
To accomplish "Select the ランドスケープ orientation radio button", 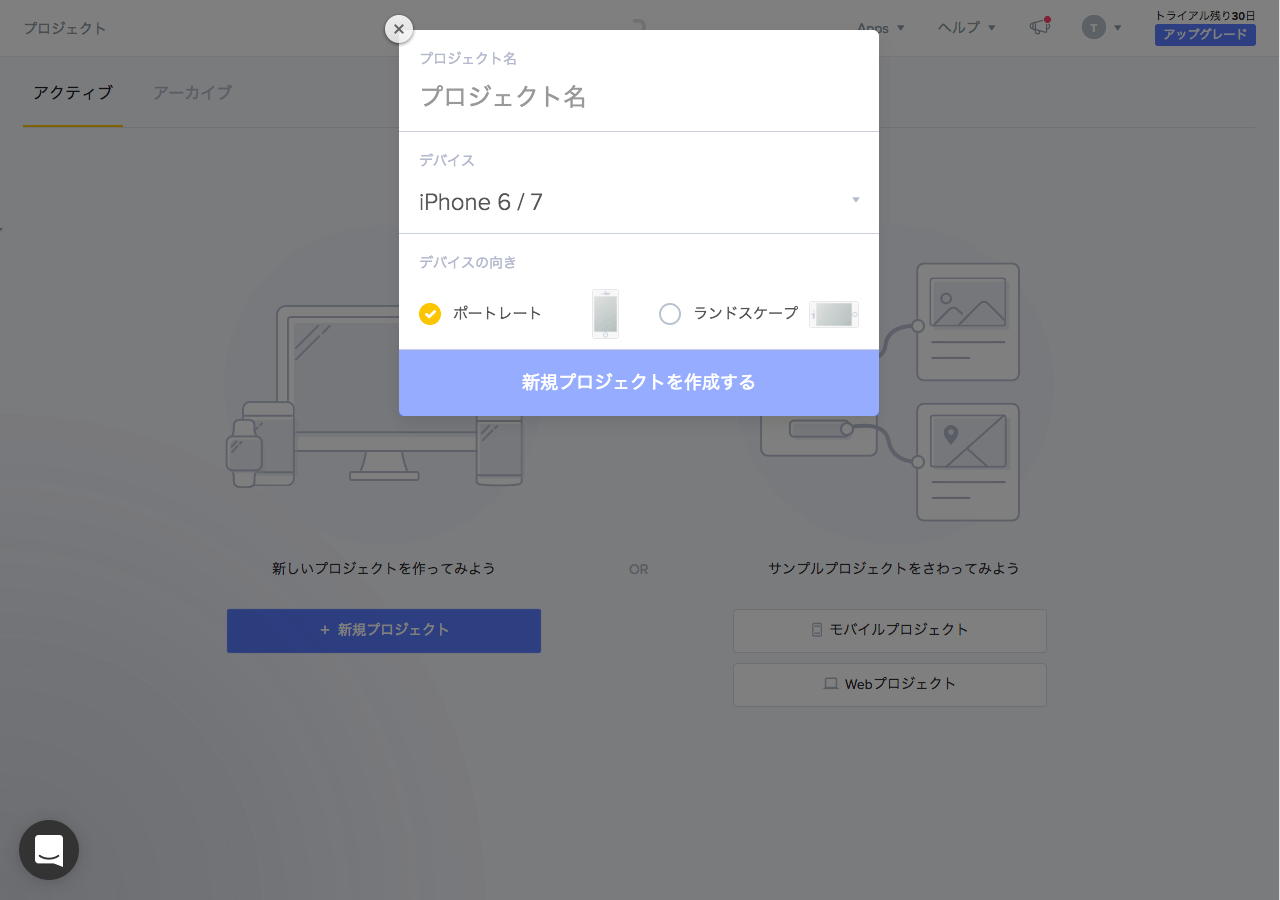I will (x=670, y=313).
